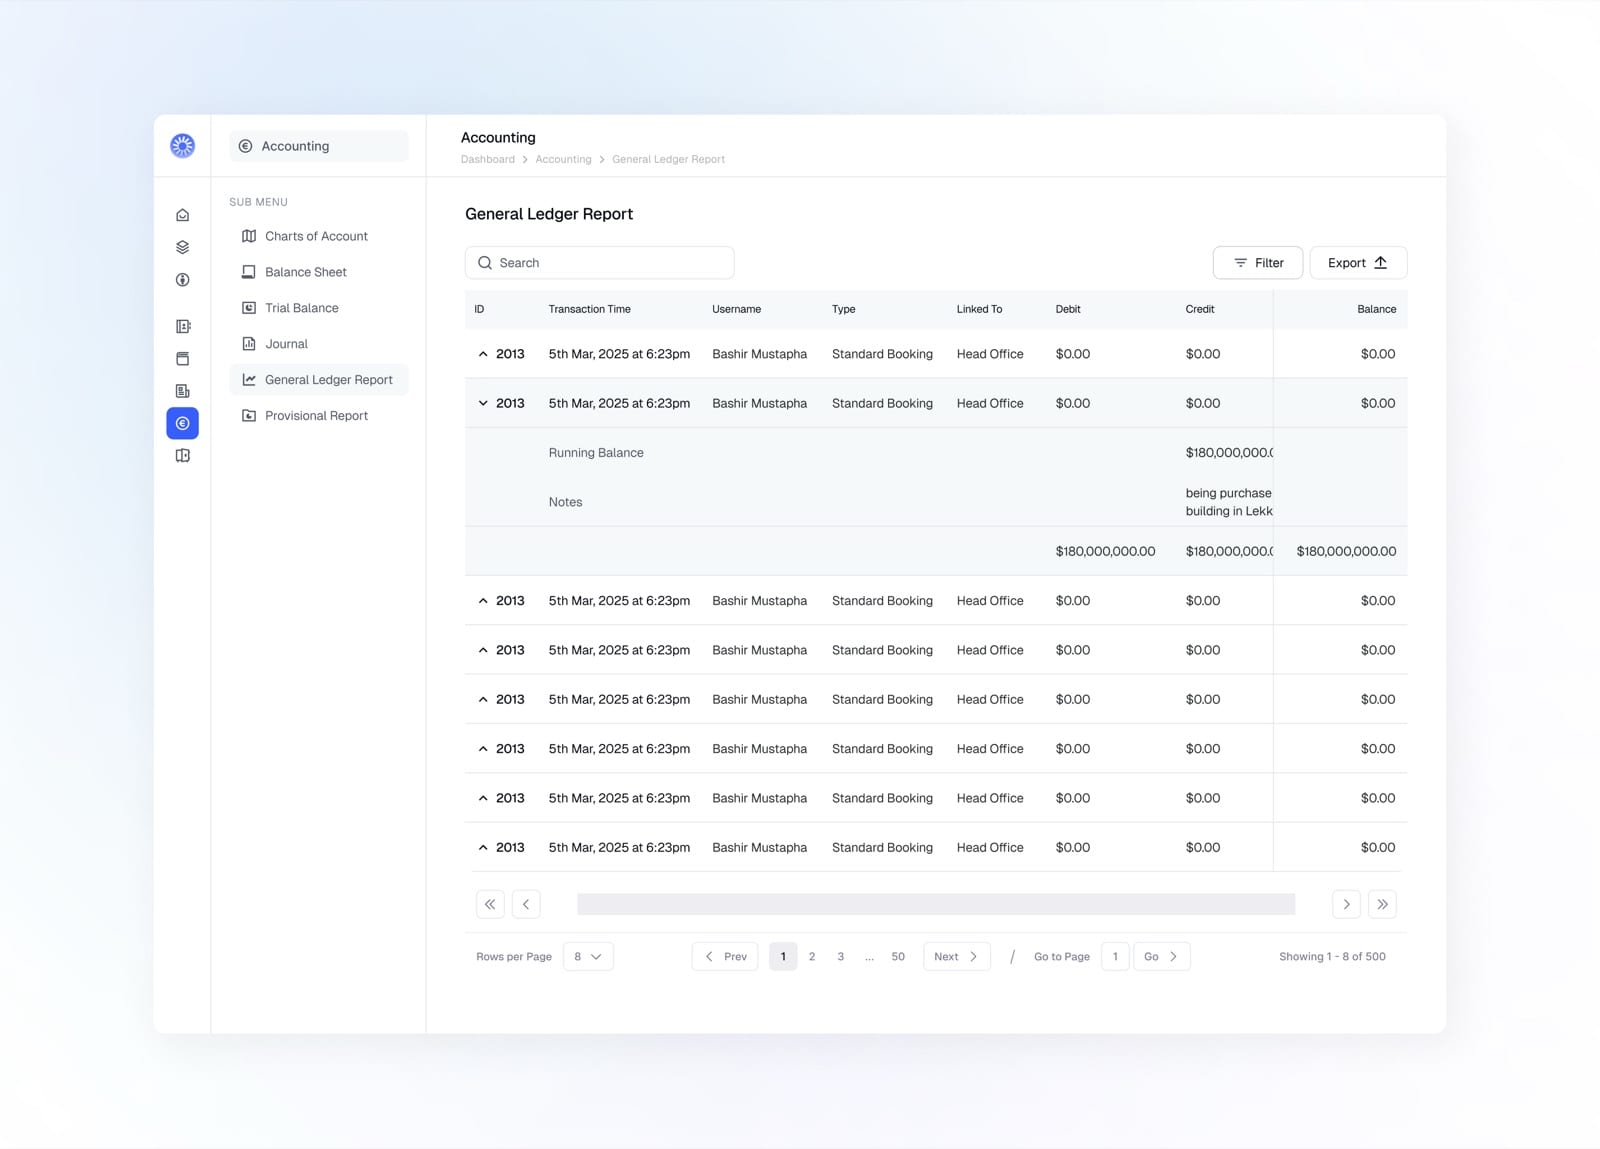Select the archive box sidebar icon
Viewport: 1600px width, 1149px height.
(x=182, y=359)
